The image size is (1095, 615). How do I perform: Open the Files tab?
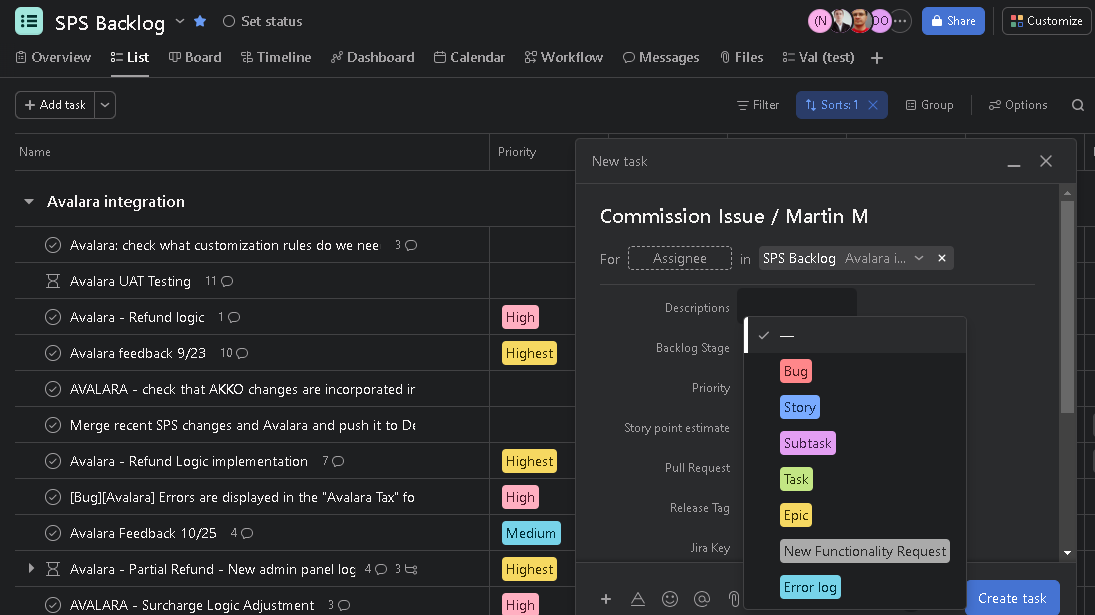[742, 57]
